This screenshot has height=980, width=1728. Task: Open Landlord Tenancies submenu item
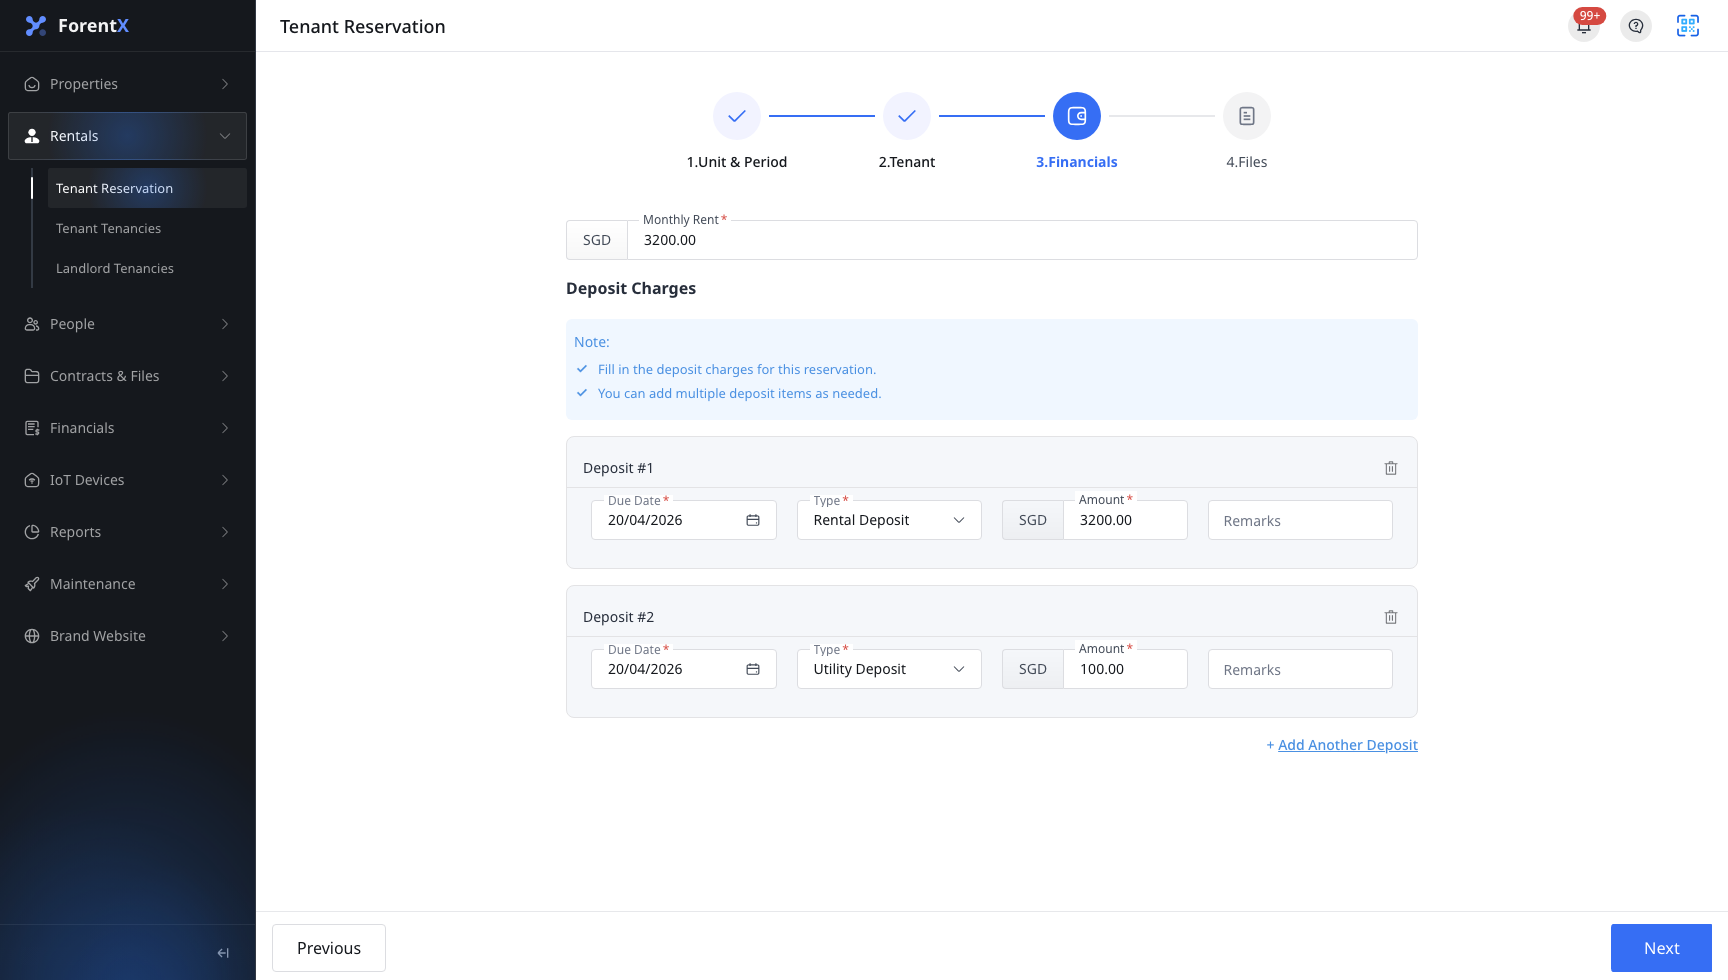tap(147, 268)
